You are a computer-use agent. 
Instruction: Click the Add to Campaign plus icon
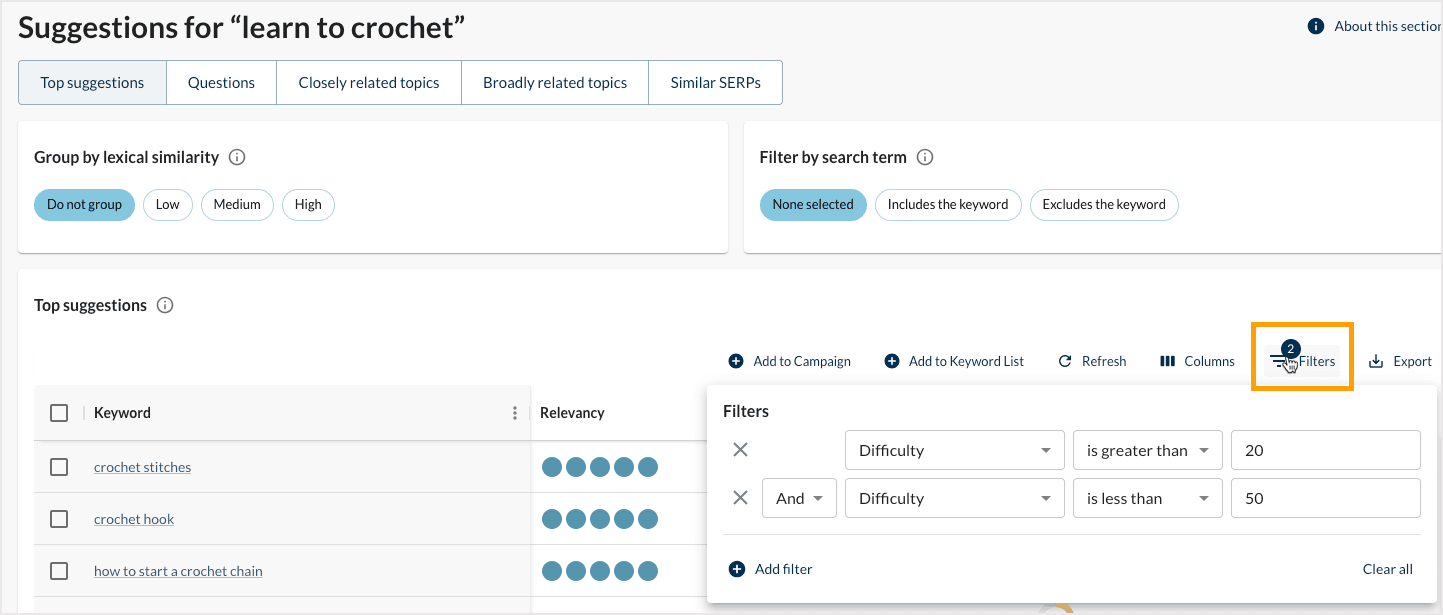pyautogui.click(x=736, y=361)
